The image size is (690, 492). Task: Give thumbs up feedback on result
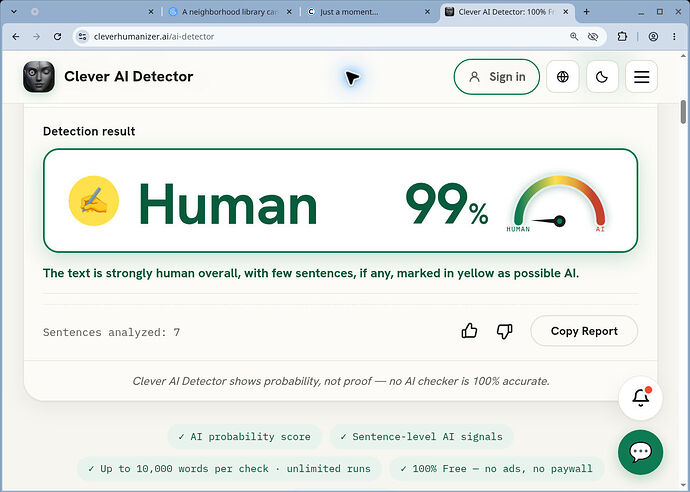tap(470, 331)
